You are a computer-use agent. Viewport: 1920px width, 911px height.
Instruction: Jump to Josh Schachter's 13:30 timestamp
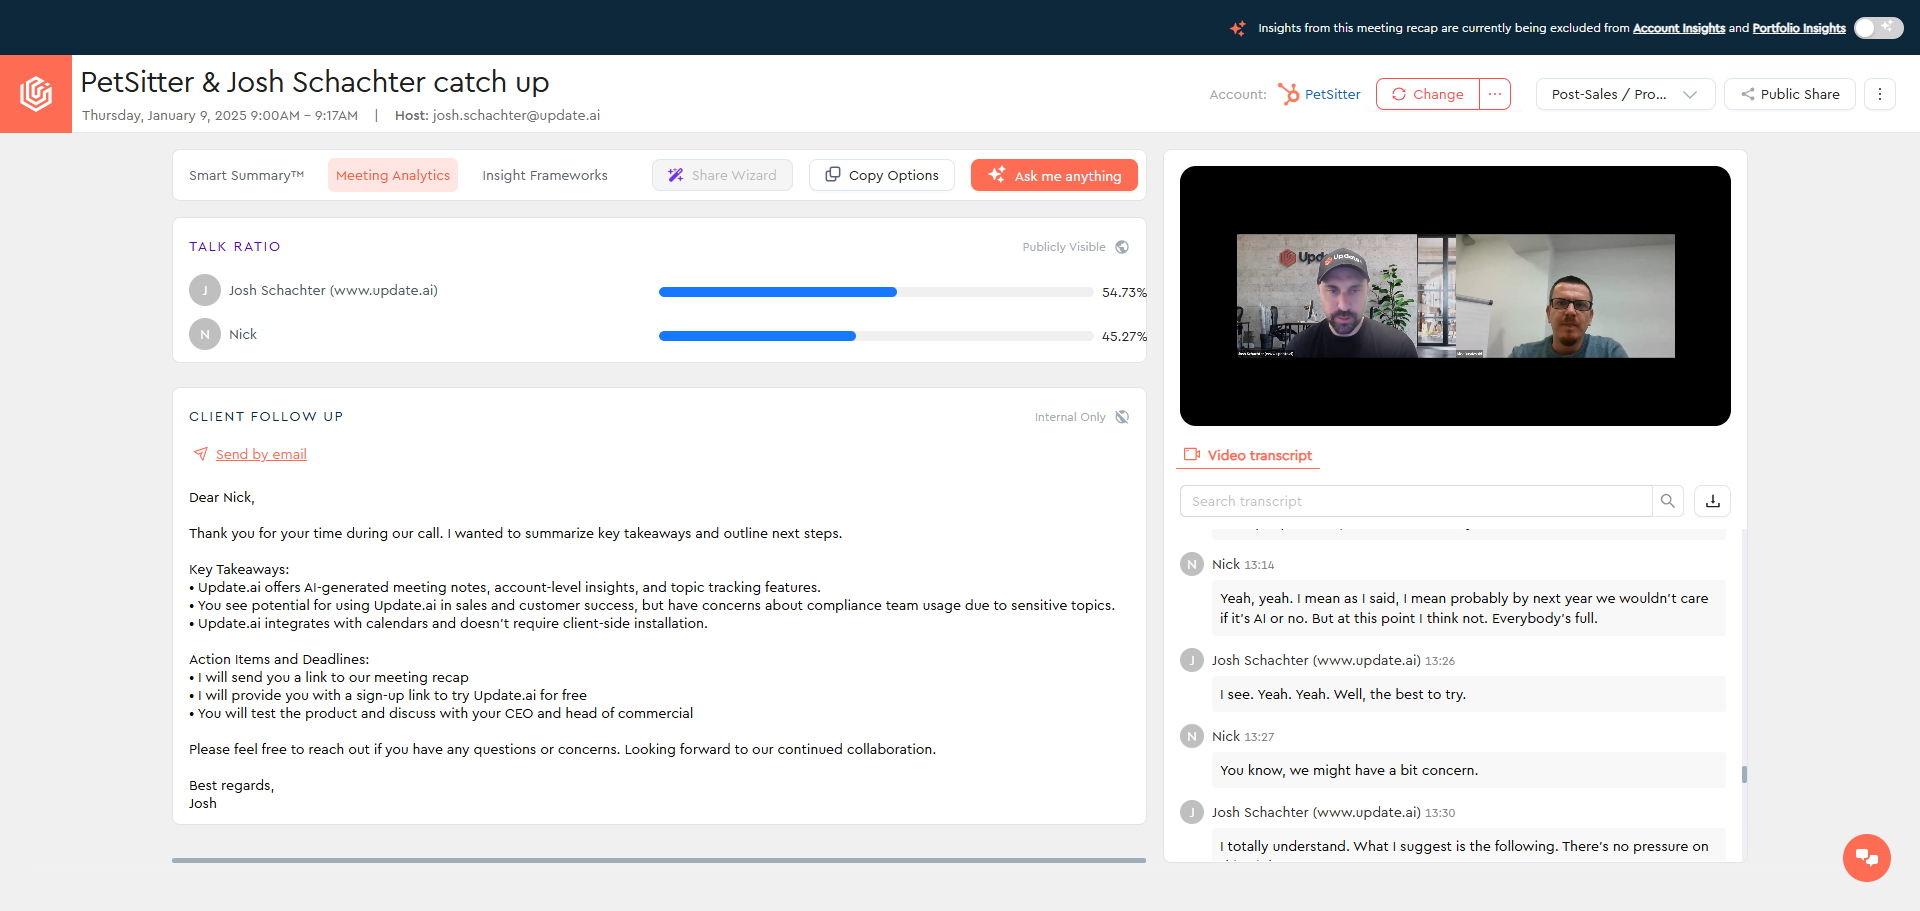(x=1440, y=813)
